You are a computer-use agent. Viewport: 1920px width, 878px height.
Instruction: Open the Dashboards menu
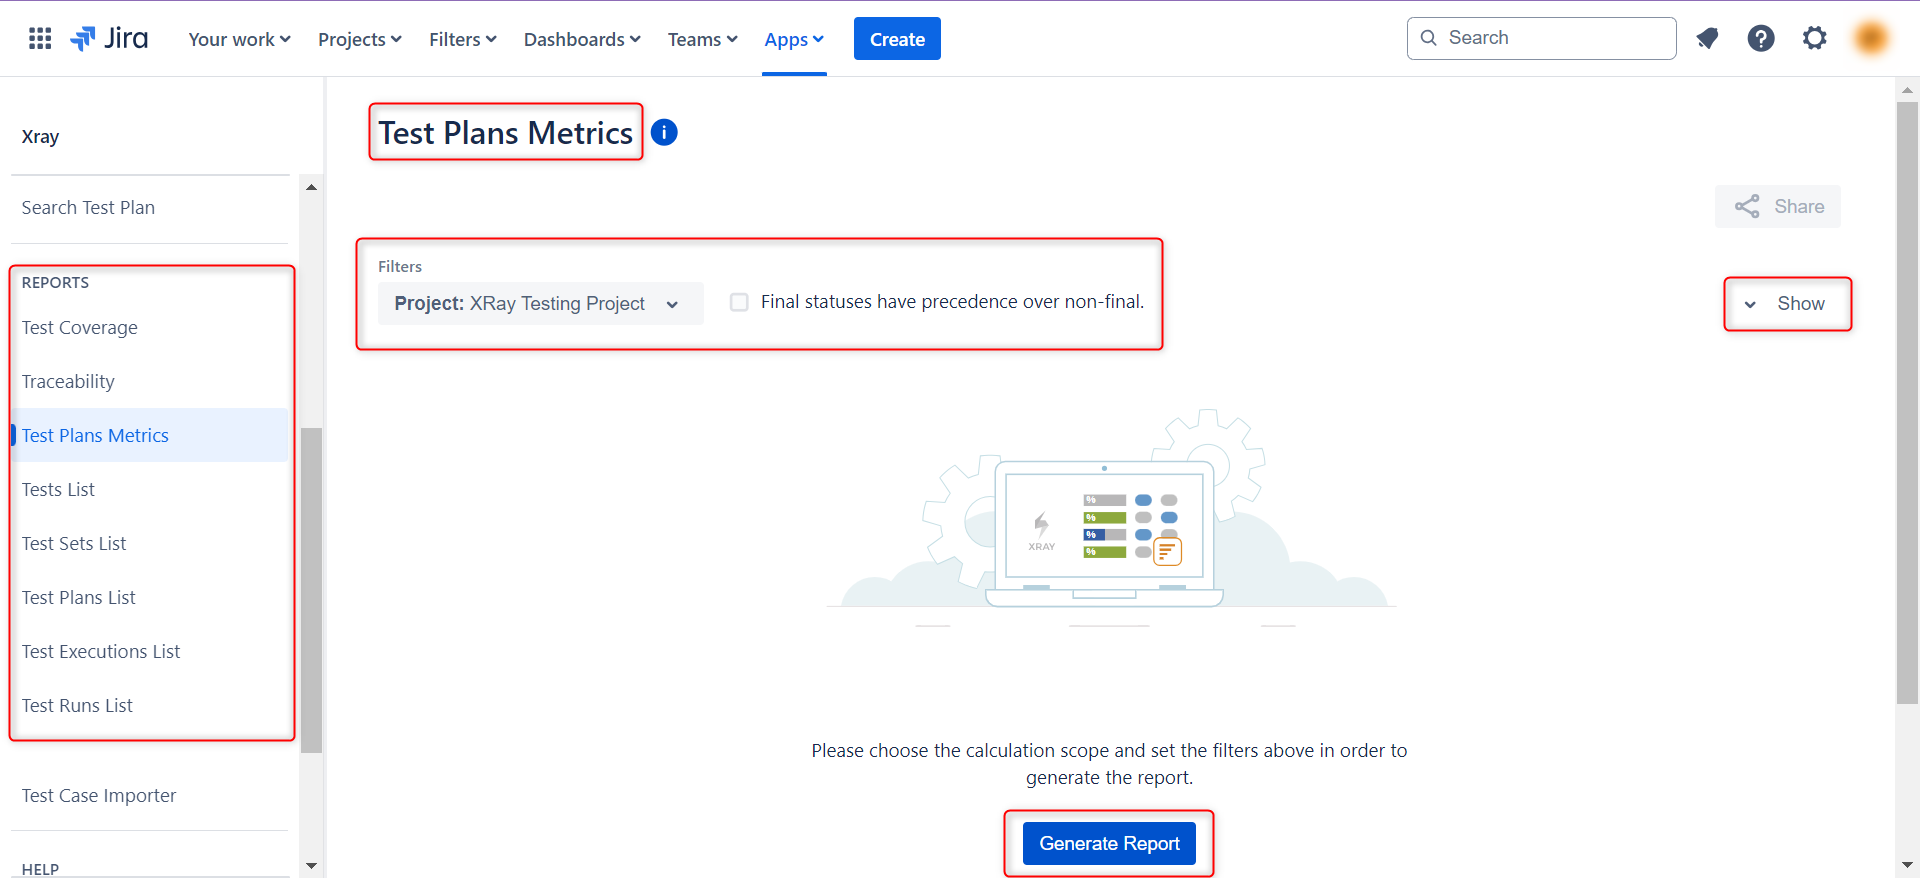click(581, 39)
